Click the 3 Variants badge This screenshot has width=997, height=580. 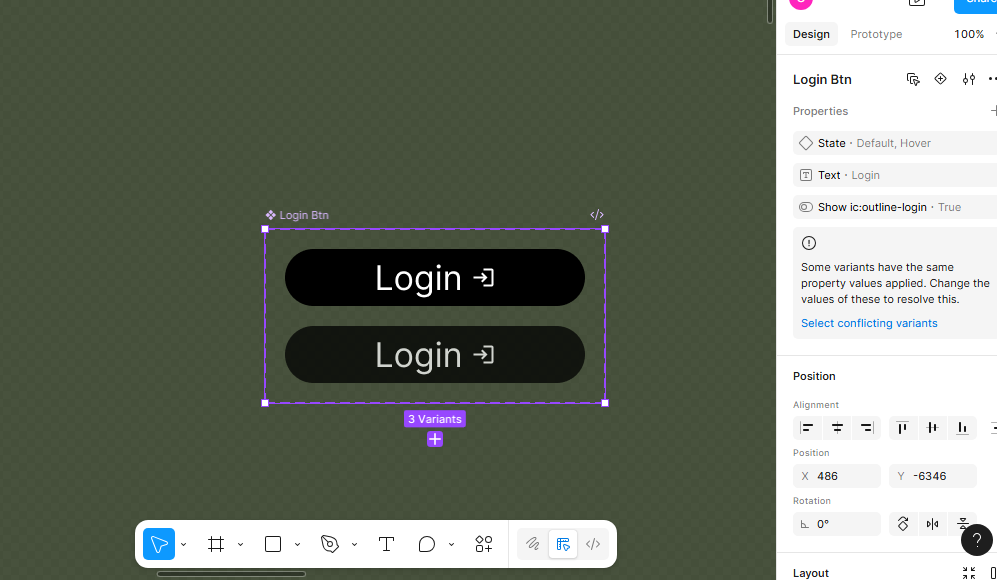(435, 419)
